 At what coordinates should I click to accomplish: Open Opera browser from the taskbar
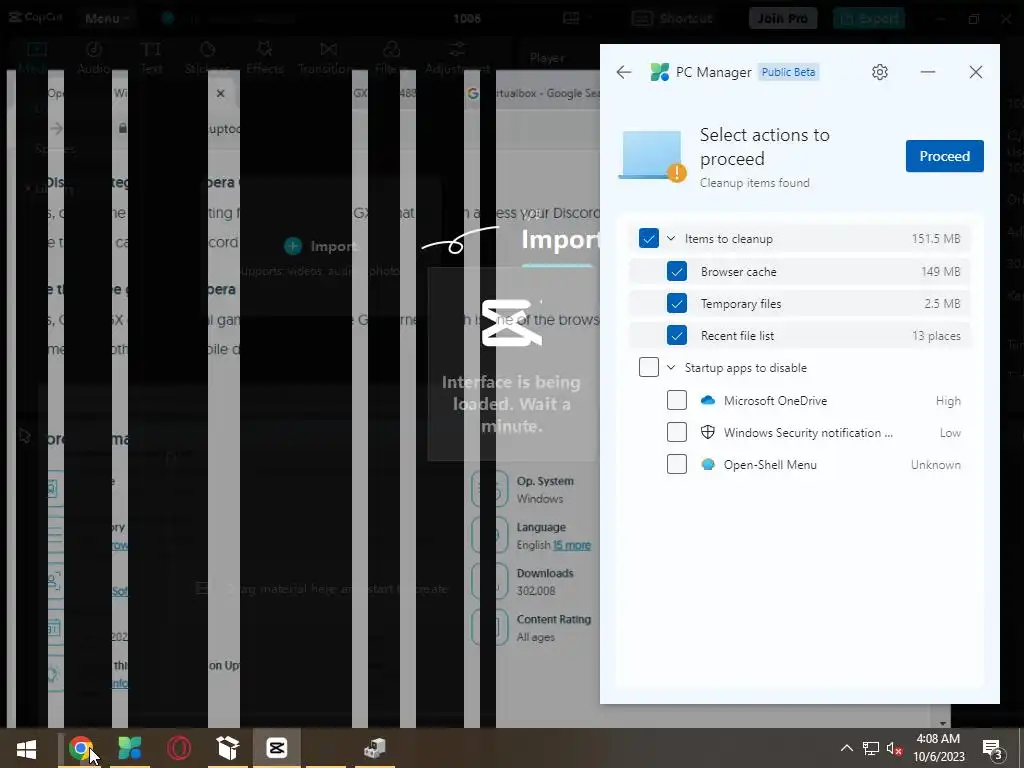178,748
